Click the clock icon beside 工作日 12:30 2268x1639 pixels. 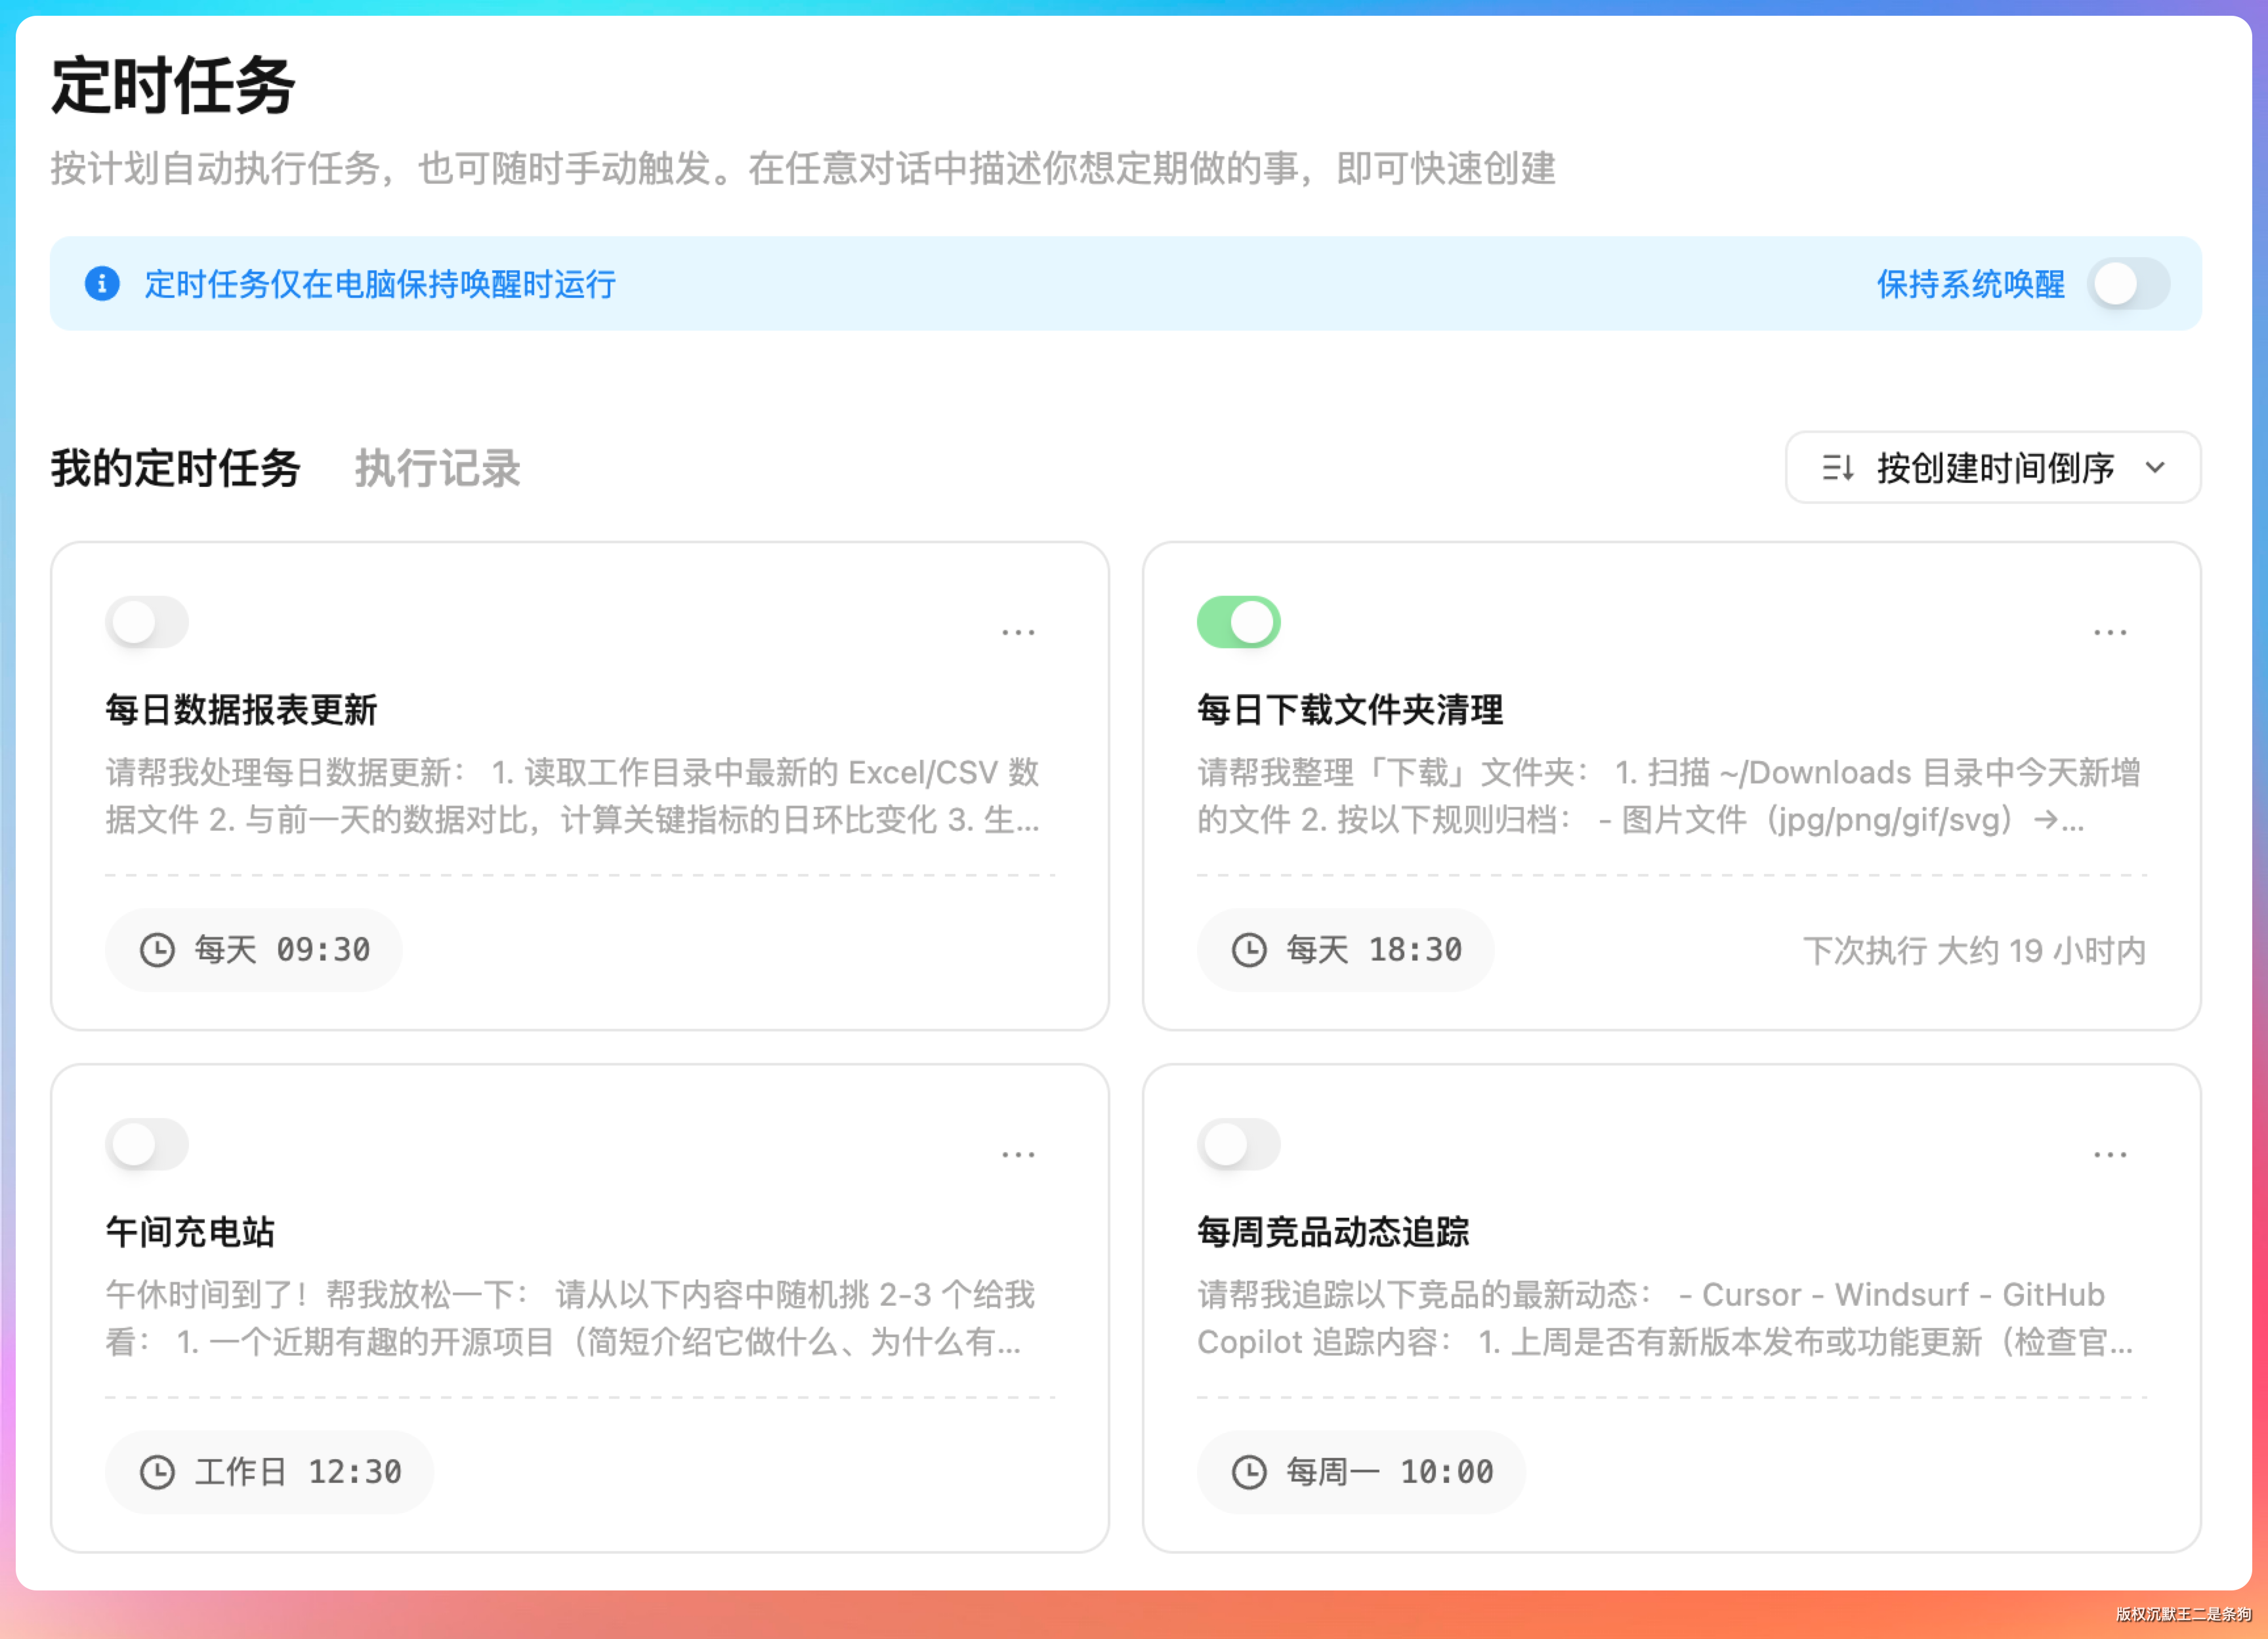tap(157, 1472)
